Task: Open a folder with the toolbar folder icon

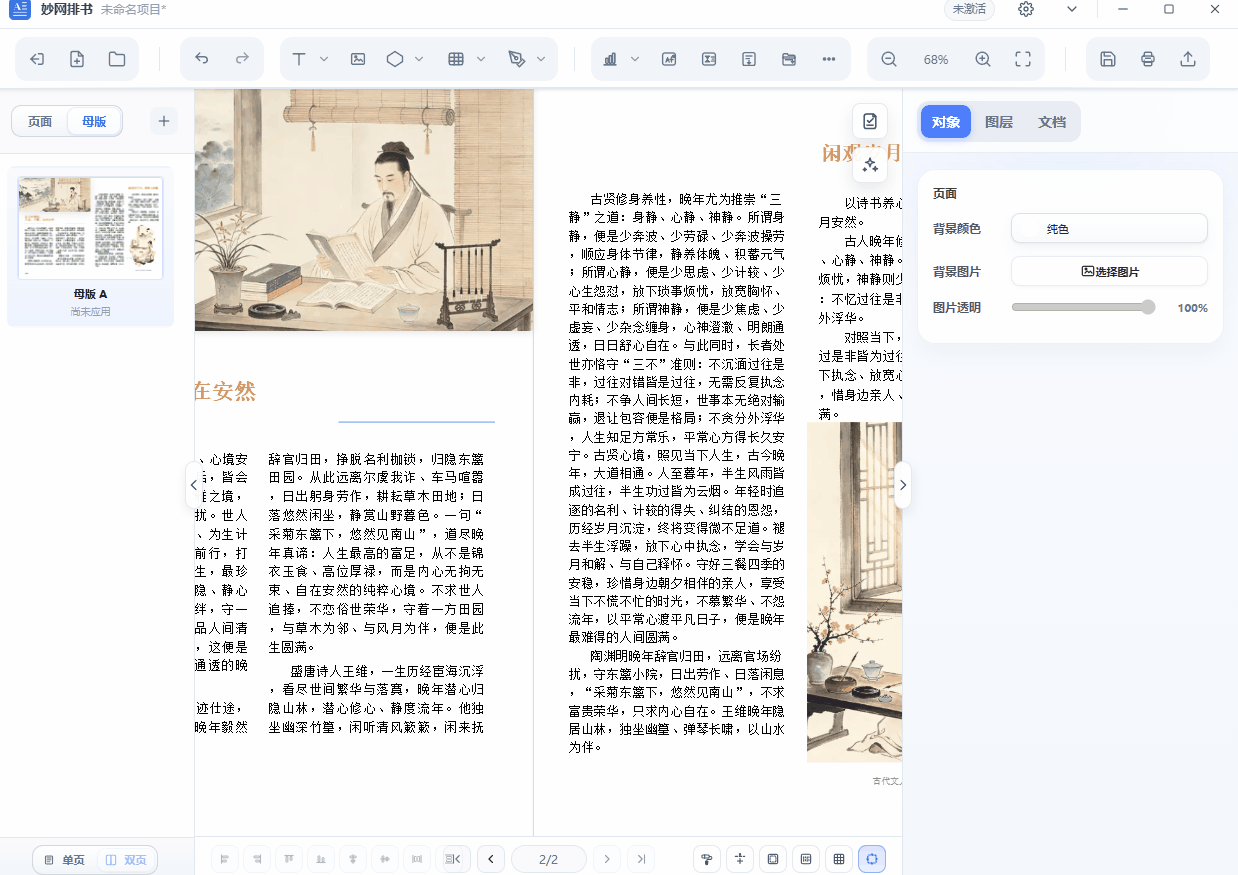Action: pyautogui.click(x=117, y=59)
